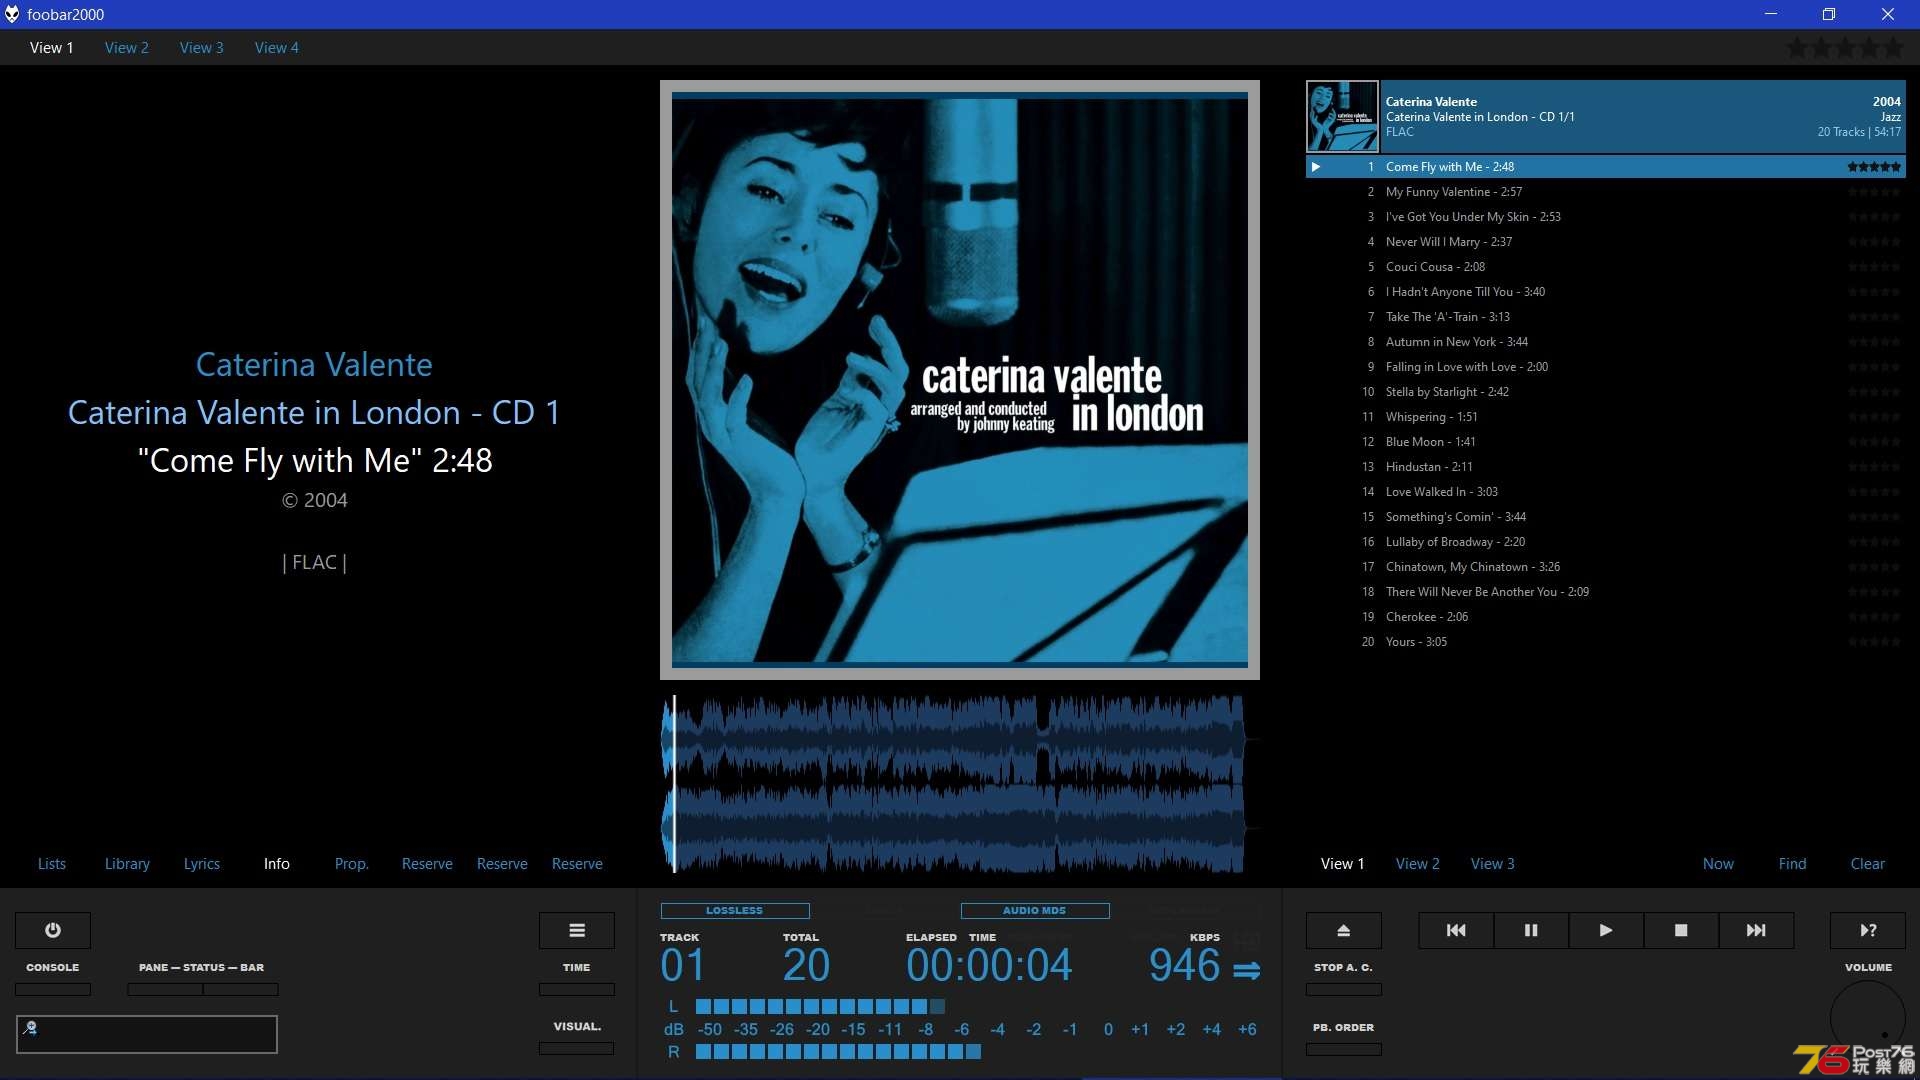Select the top View 1 tab
Viewport: 1920px width, 1080px height.
click(52, 47)
